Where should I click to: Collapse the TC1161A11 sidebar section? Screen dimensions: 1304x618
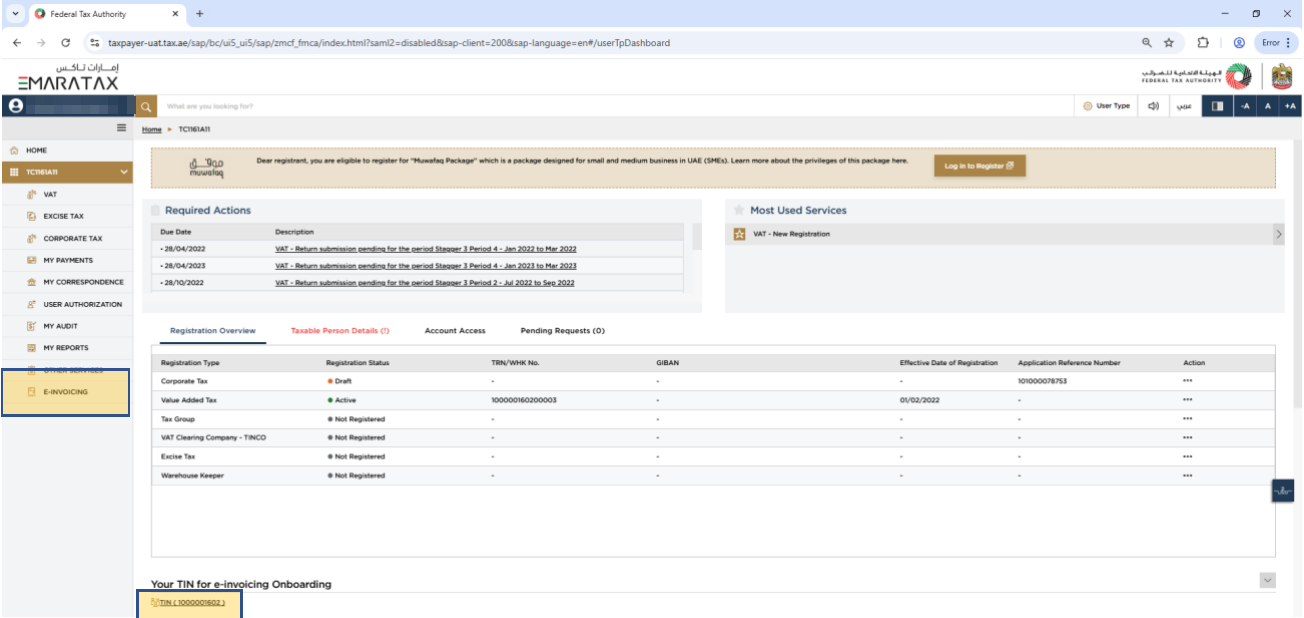click(x=124, y=172)
